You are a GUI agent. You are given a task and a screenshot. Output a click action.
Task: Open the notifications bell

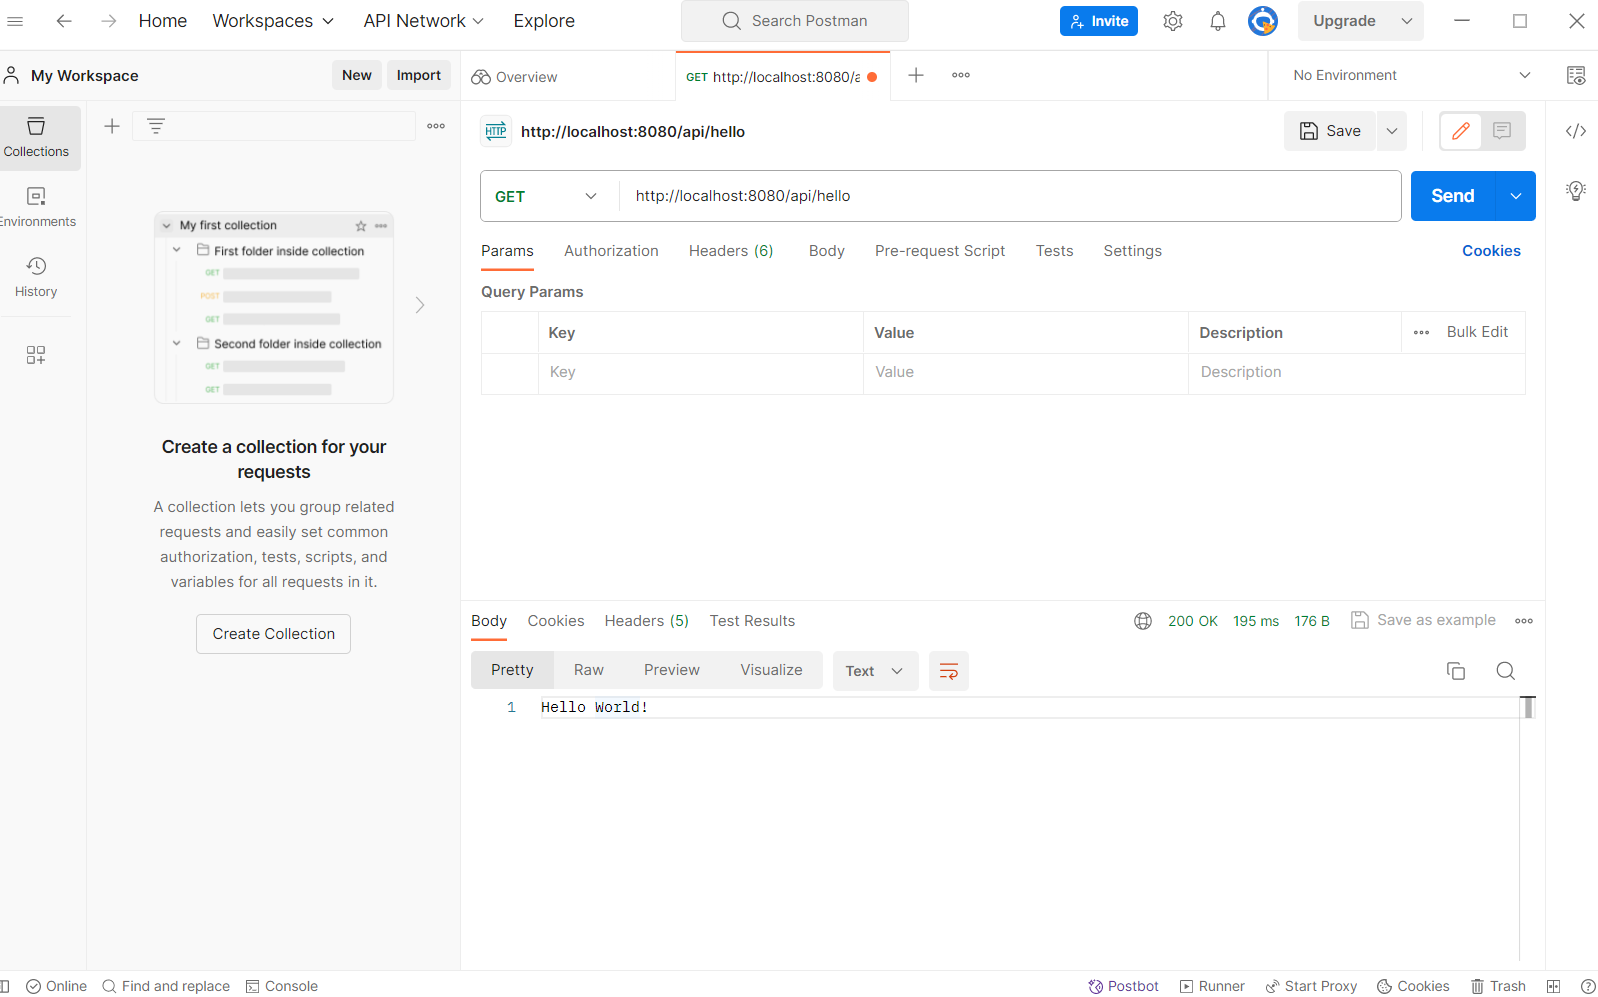tap(1218, 21)
